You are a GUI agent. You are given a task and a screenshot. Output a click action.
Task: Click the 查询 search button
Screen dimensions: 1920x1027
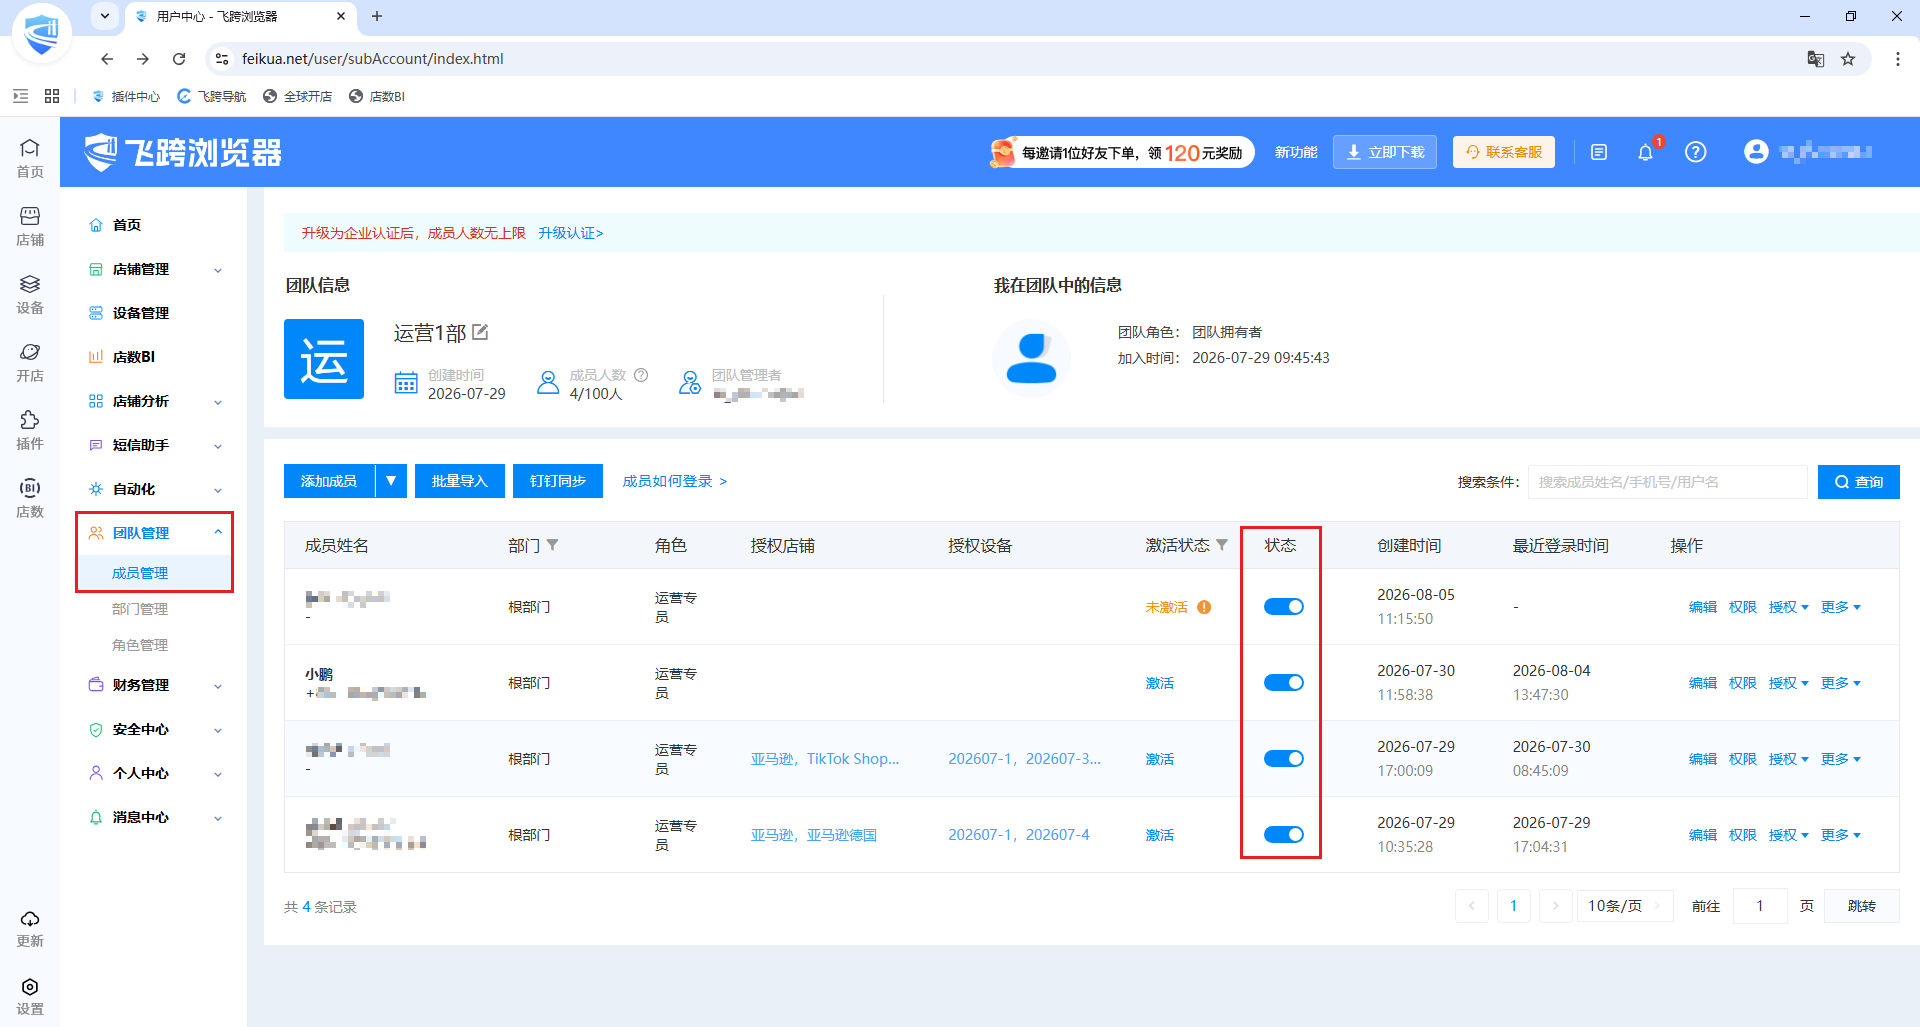pos(1859,482)
